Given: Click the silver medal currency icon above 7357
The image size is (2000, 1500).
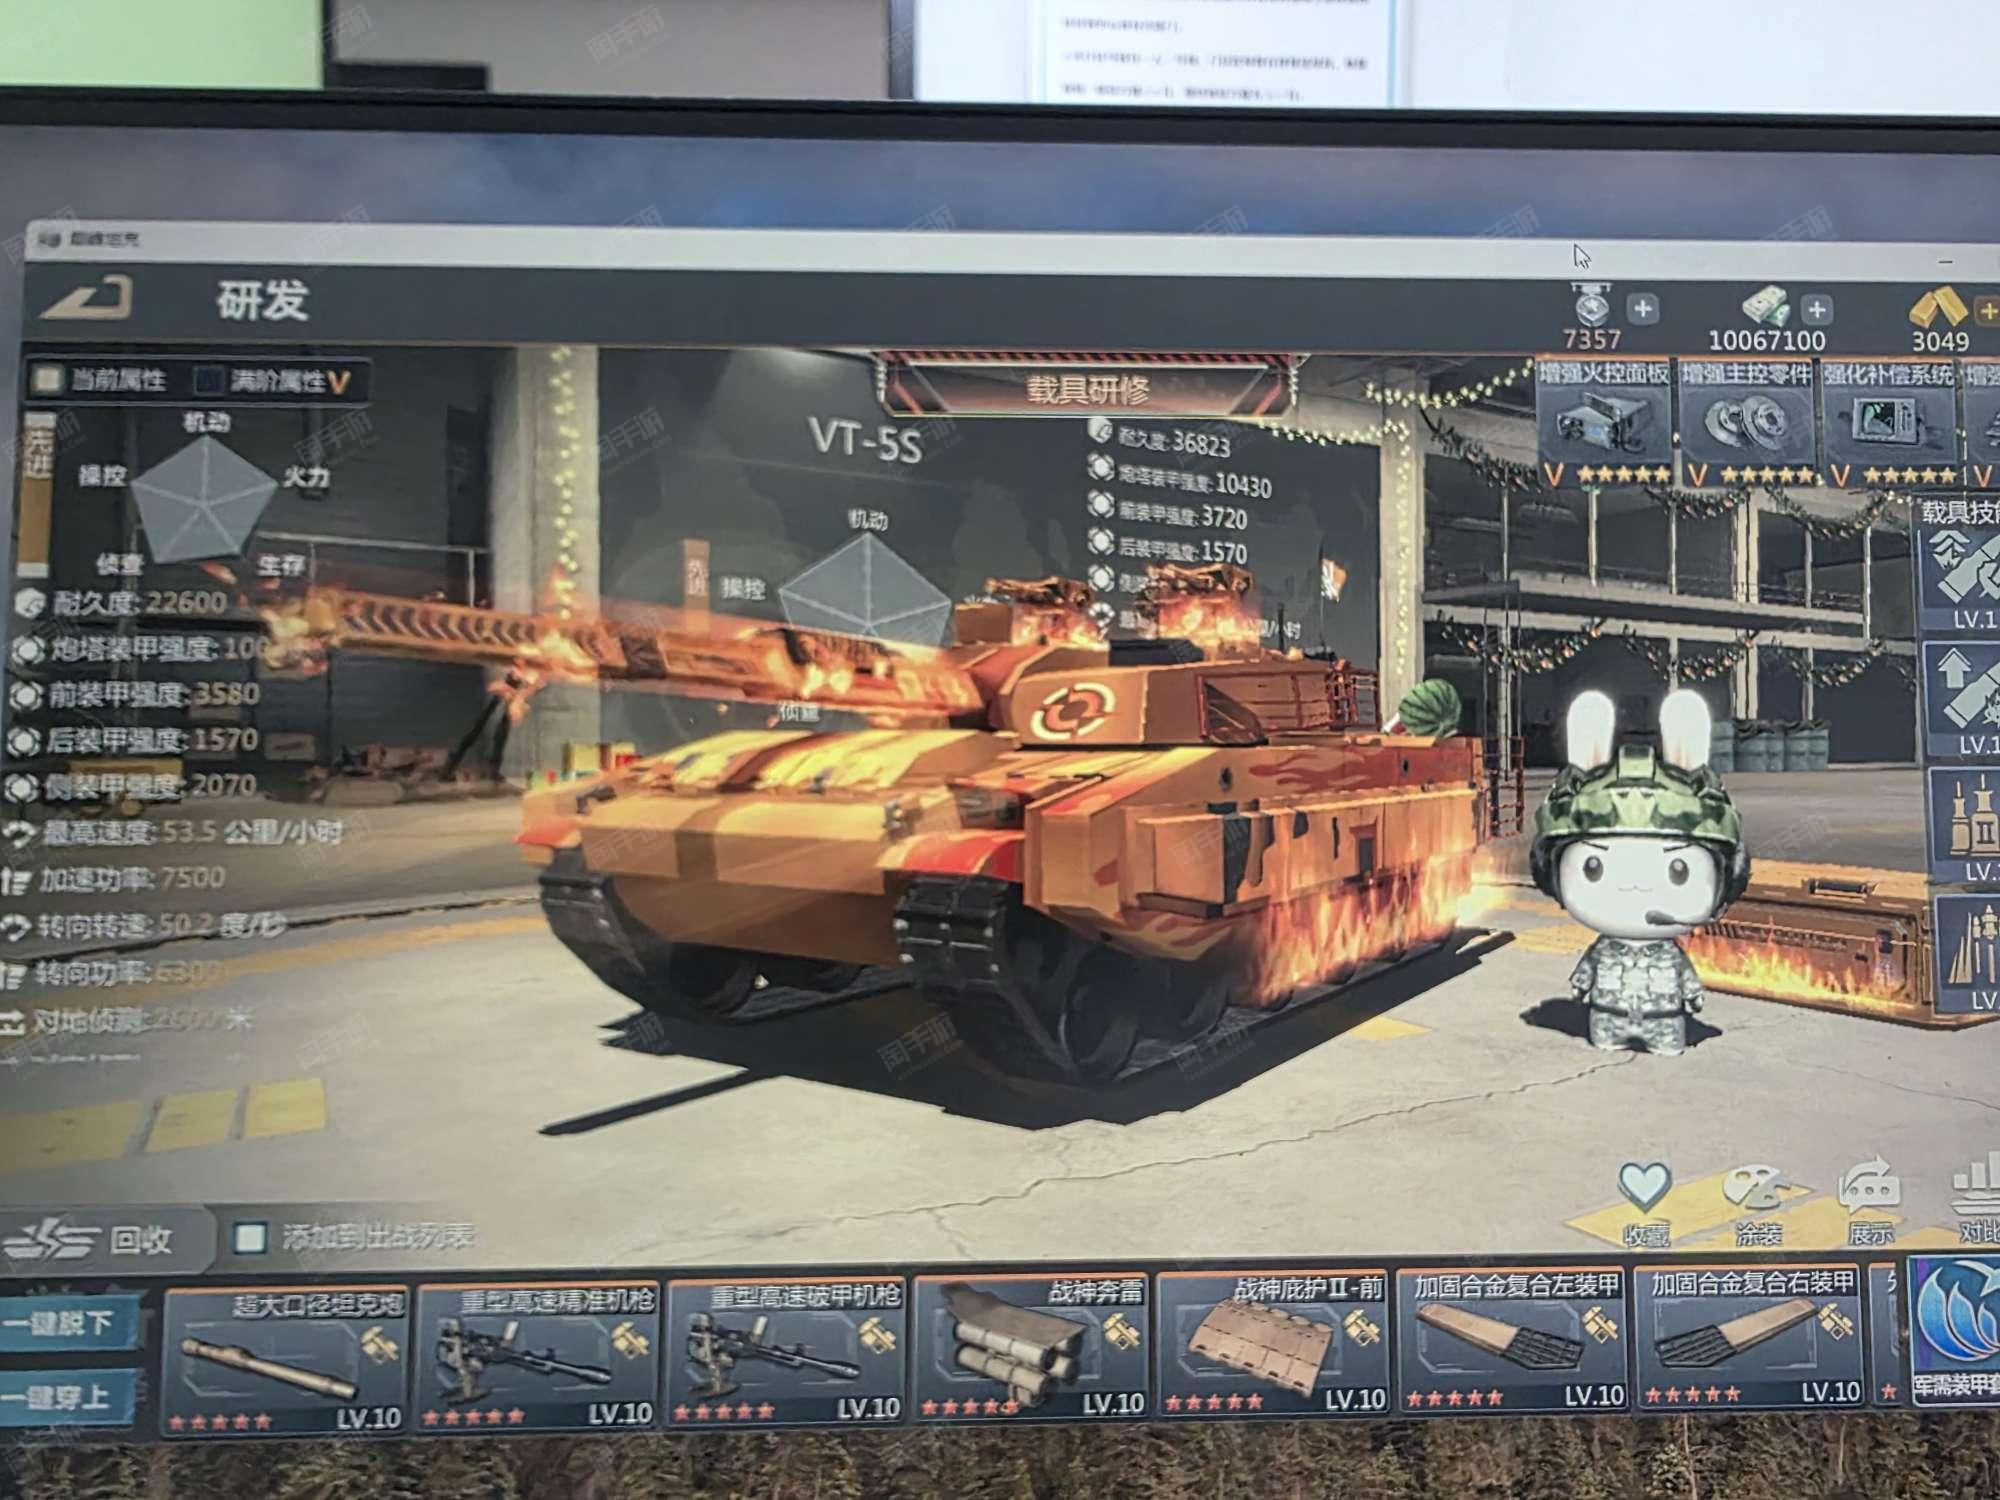Looking at the screenshot, I should pyautogui.click(x=1590, y=304).
